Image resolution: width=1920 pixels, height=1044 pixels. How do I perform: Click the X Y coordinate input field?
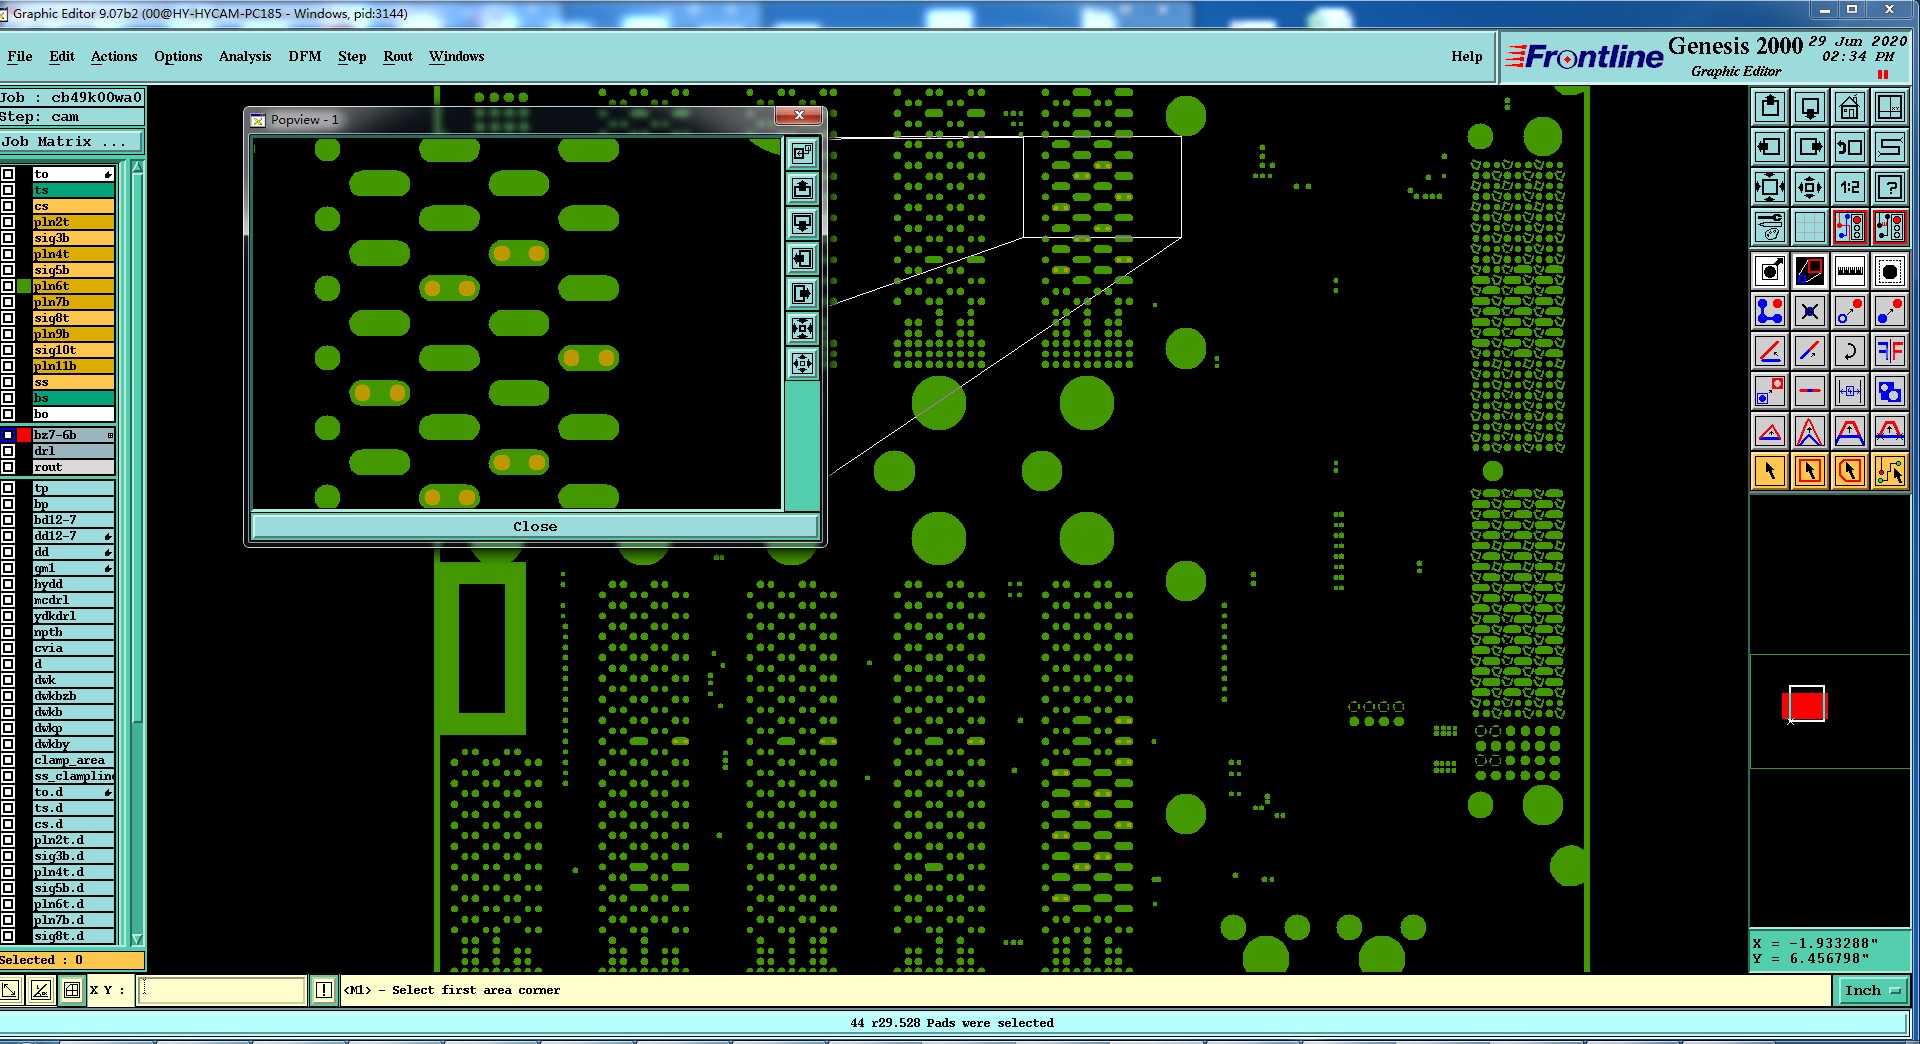point(221,990)
